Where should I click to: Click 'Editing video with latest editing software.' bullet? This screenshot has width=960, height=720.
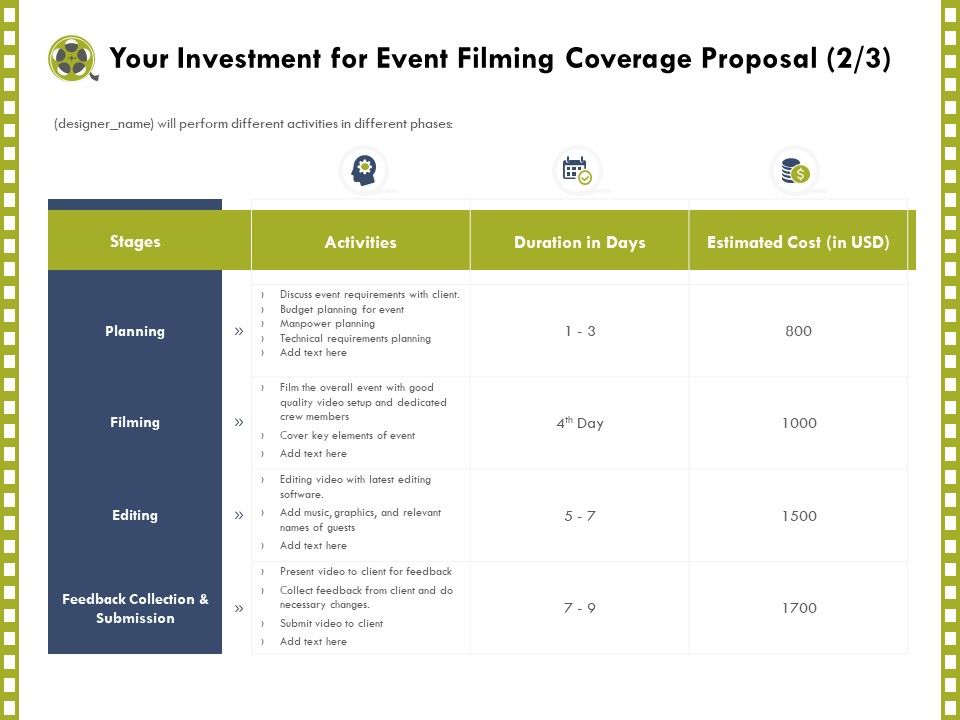click(x=355, y=487)
